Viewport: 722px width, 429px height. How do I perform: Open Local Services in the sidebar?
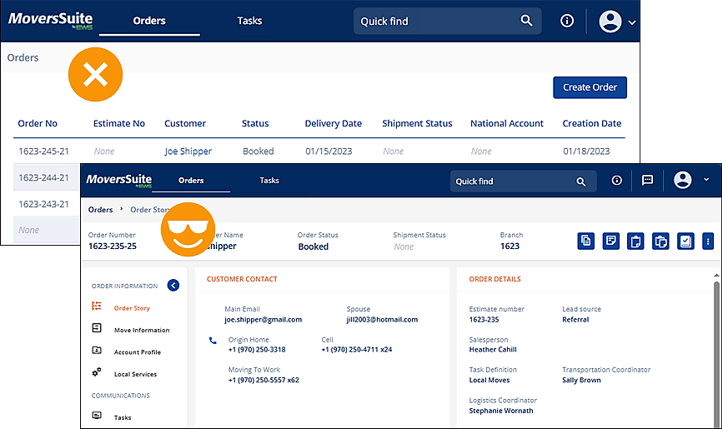click(135, 374)
